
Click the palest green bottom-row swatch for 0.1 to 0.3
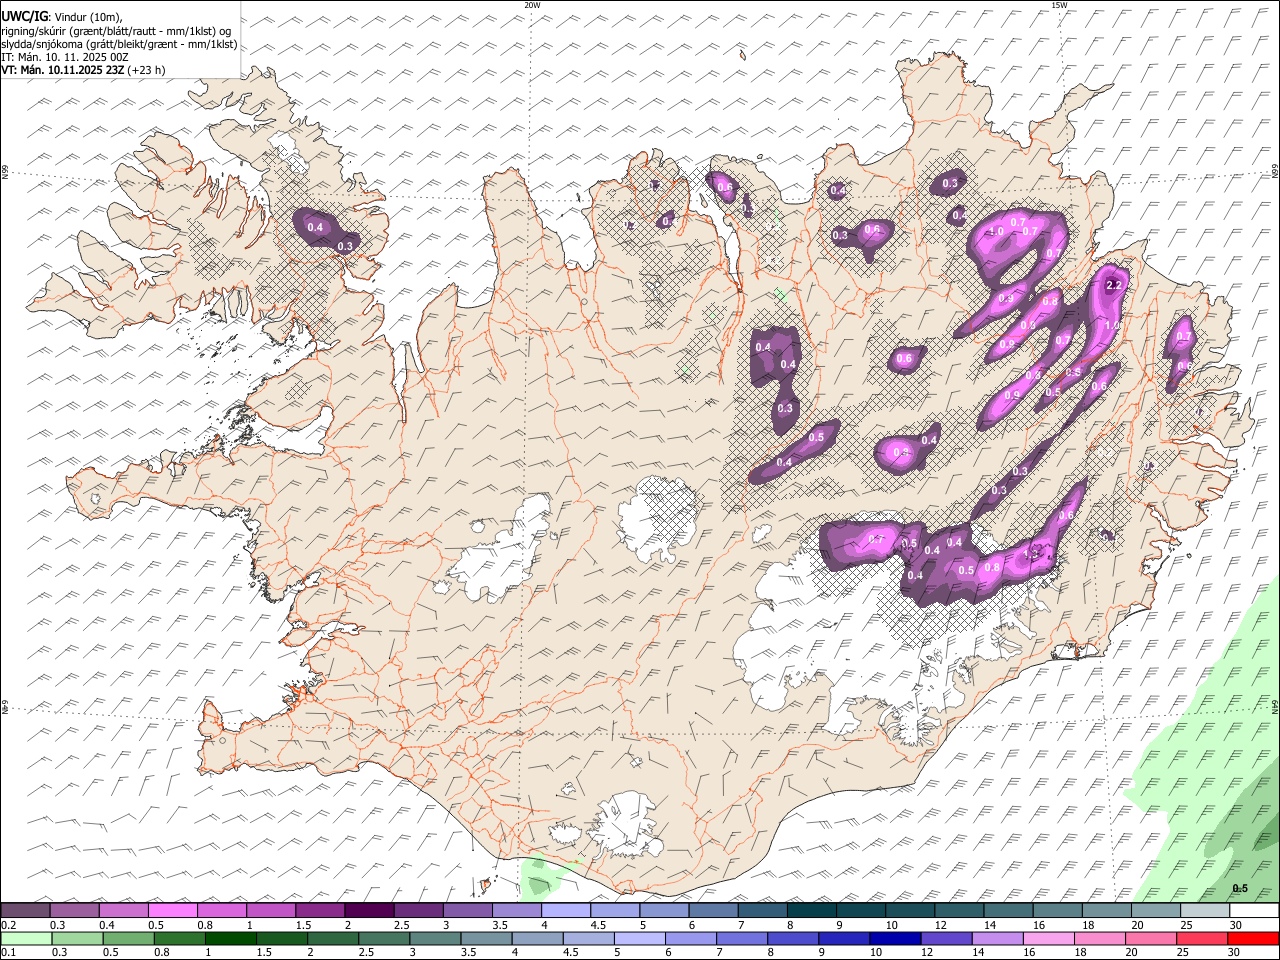coord(25,938)
